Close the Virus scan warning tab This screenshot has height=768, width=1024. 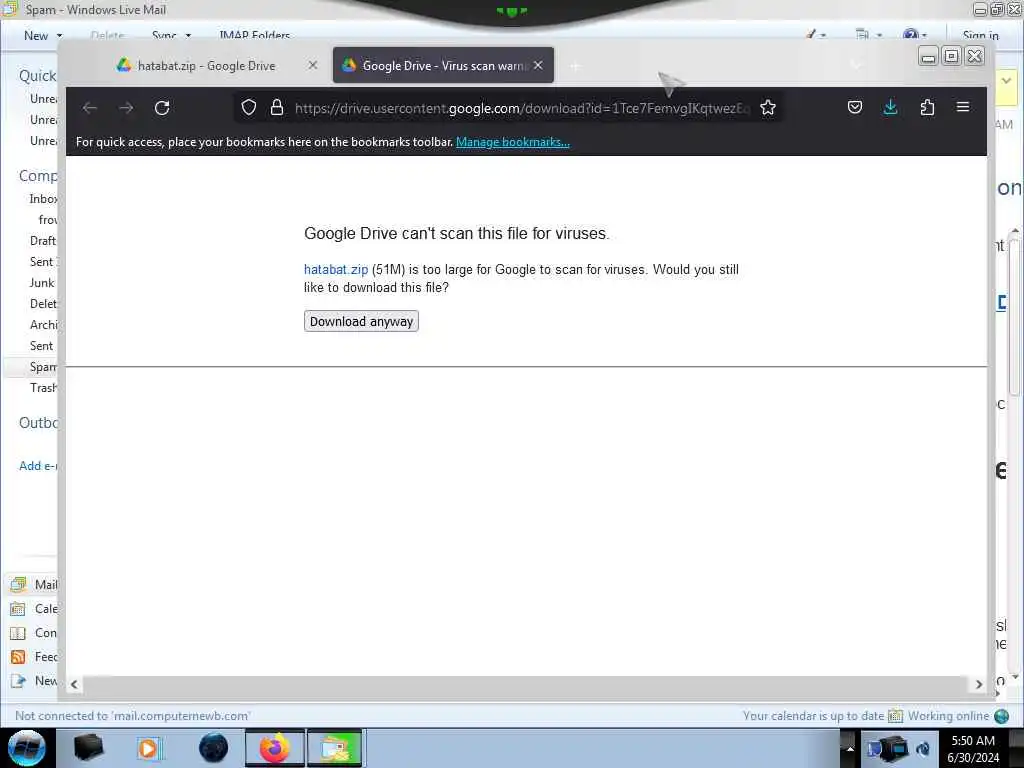pyautogui.click(x=538, y=65)
